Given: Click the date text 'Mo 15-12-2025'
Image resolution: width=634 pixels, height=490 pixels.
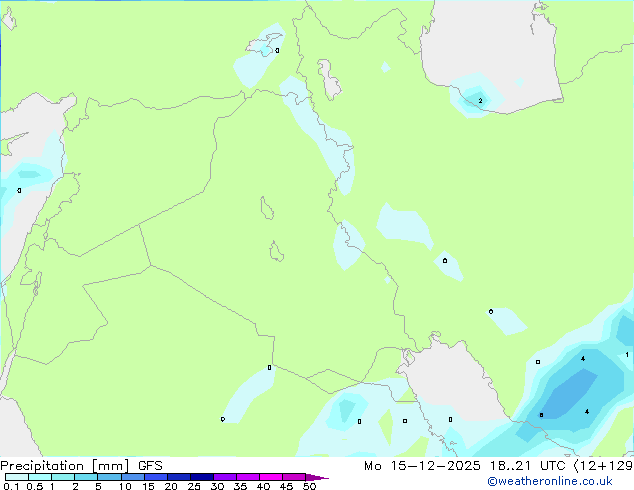Looking at the screenshot, I should tap(422, 466).
